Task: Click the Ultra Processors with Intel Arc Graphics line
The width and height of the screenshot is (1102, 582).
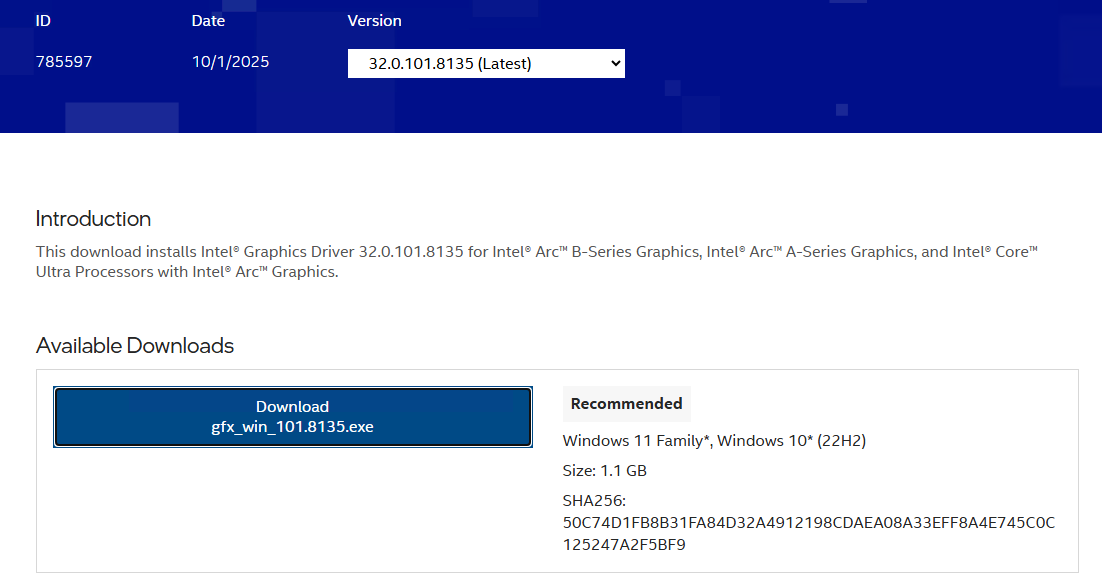Action: pyautogui.click(x=187, y=272)
